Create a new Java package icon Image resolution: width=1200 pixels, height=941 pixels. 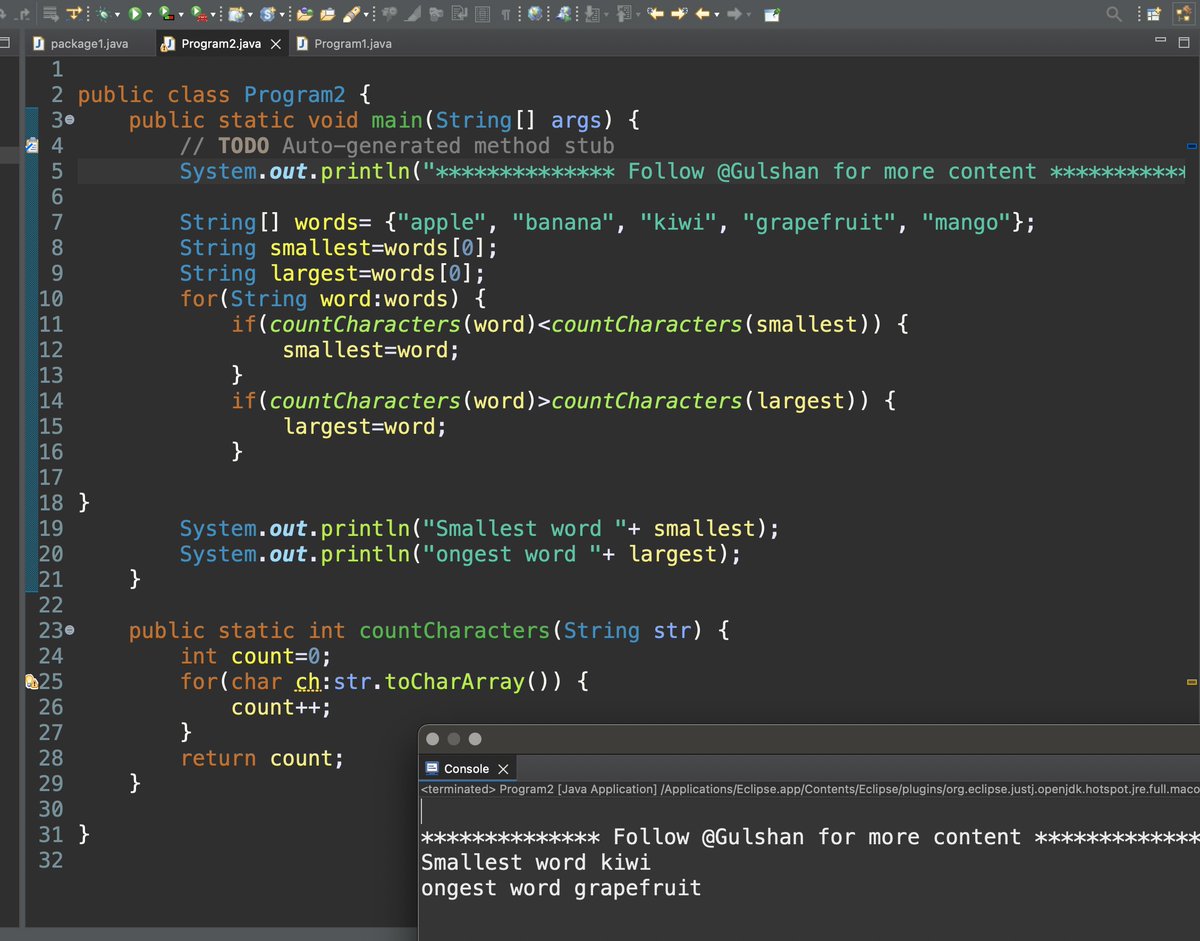click(235, 14)
